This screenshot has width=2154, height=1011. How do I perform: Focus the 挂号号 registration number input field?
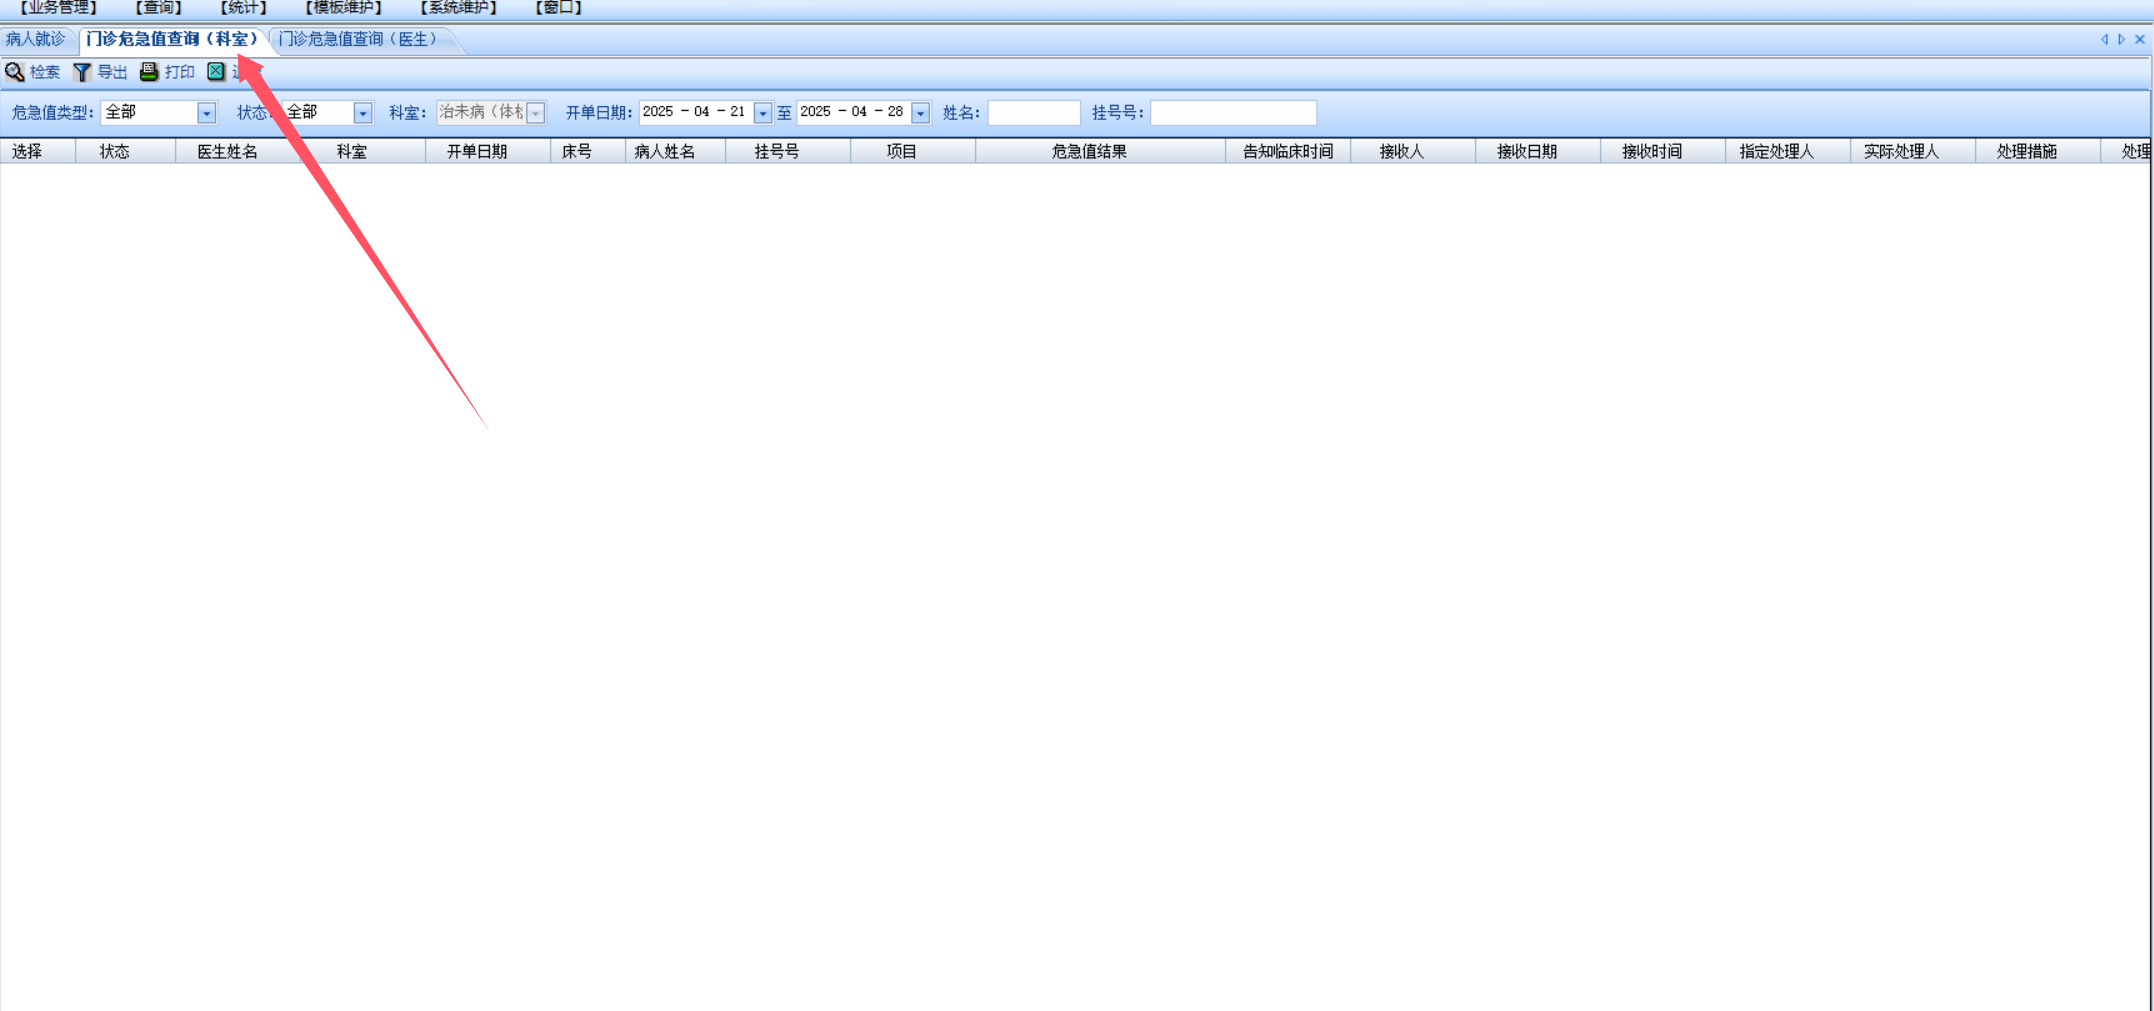click(x=1233, y=113)
